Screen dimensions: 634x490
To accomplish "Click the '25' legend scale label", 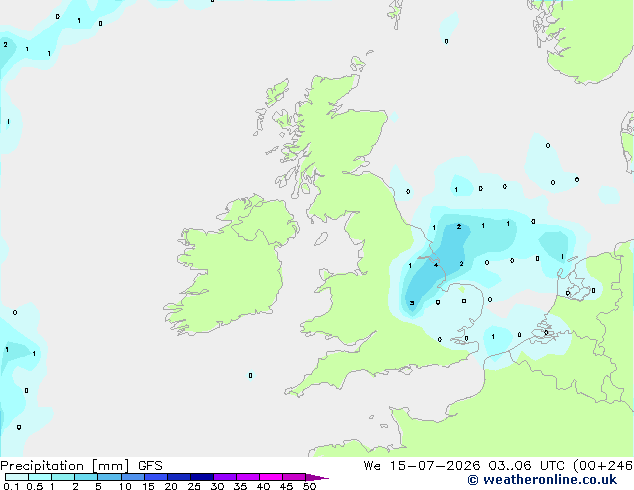I will [194, 486].
